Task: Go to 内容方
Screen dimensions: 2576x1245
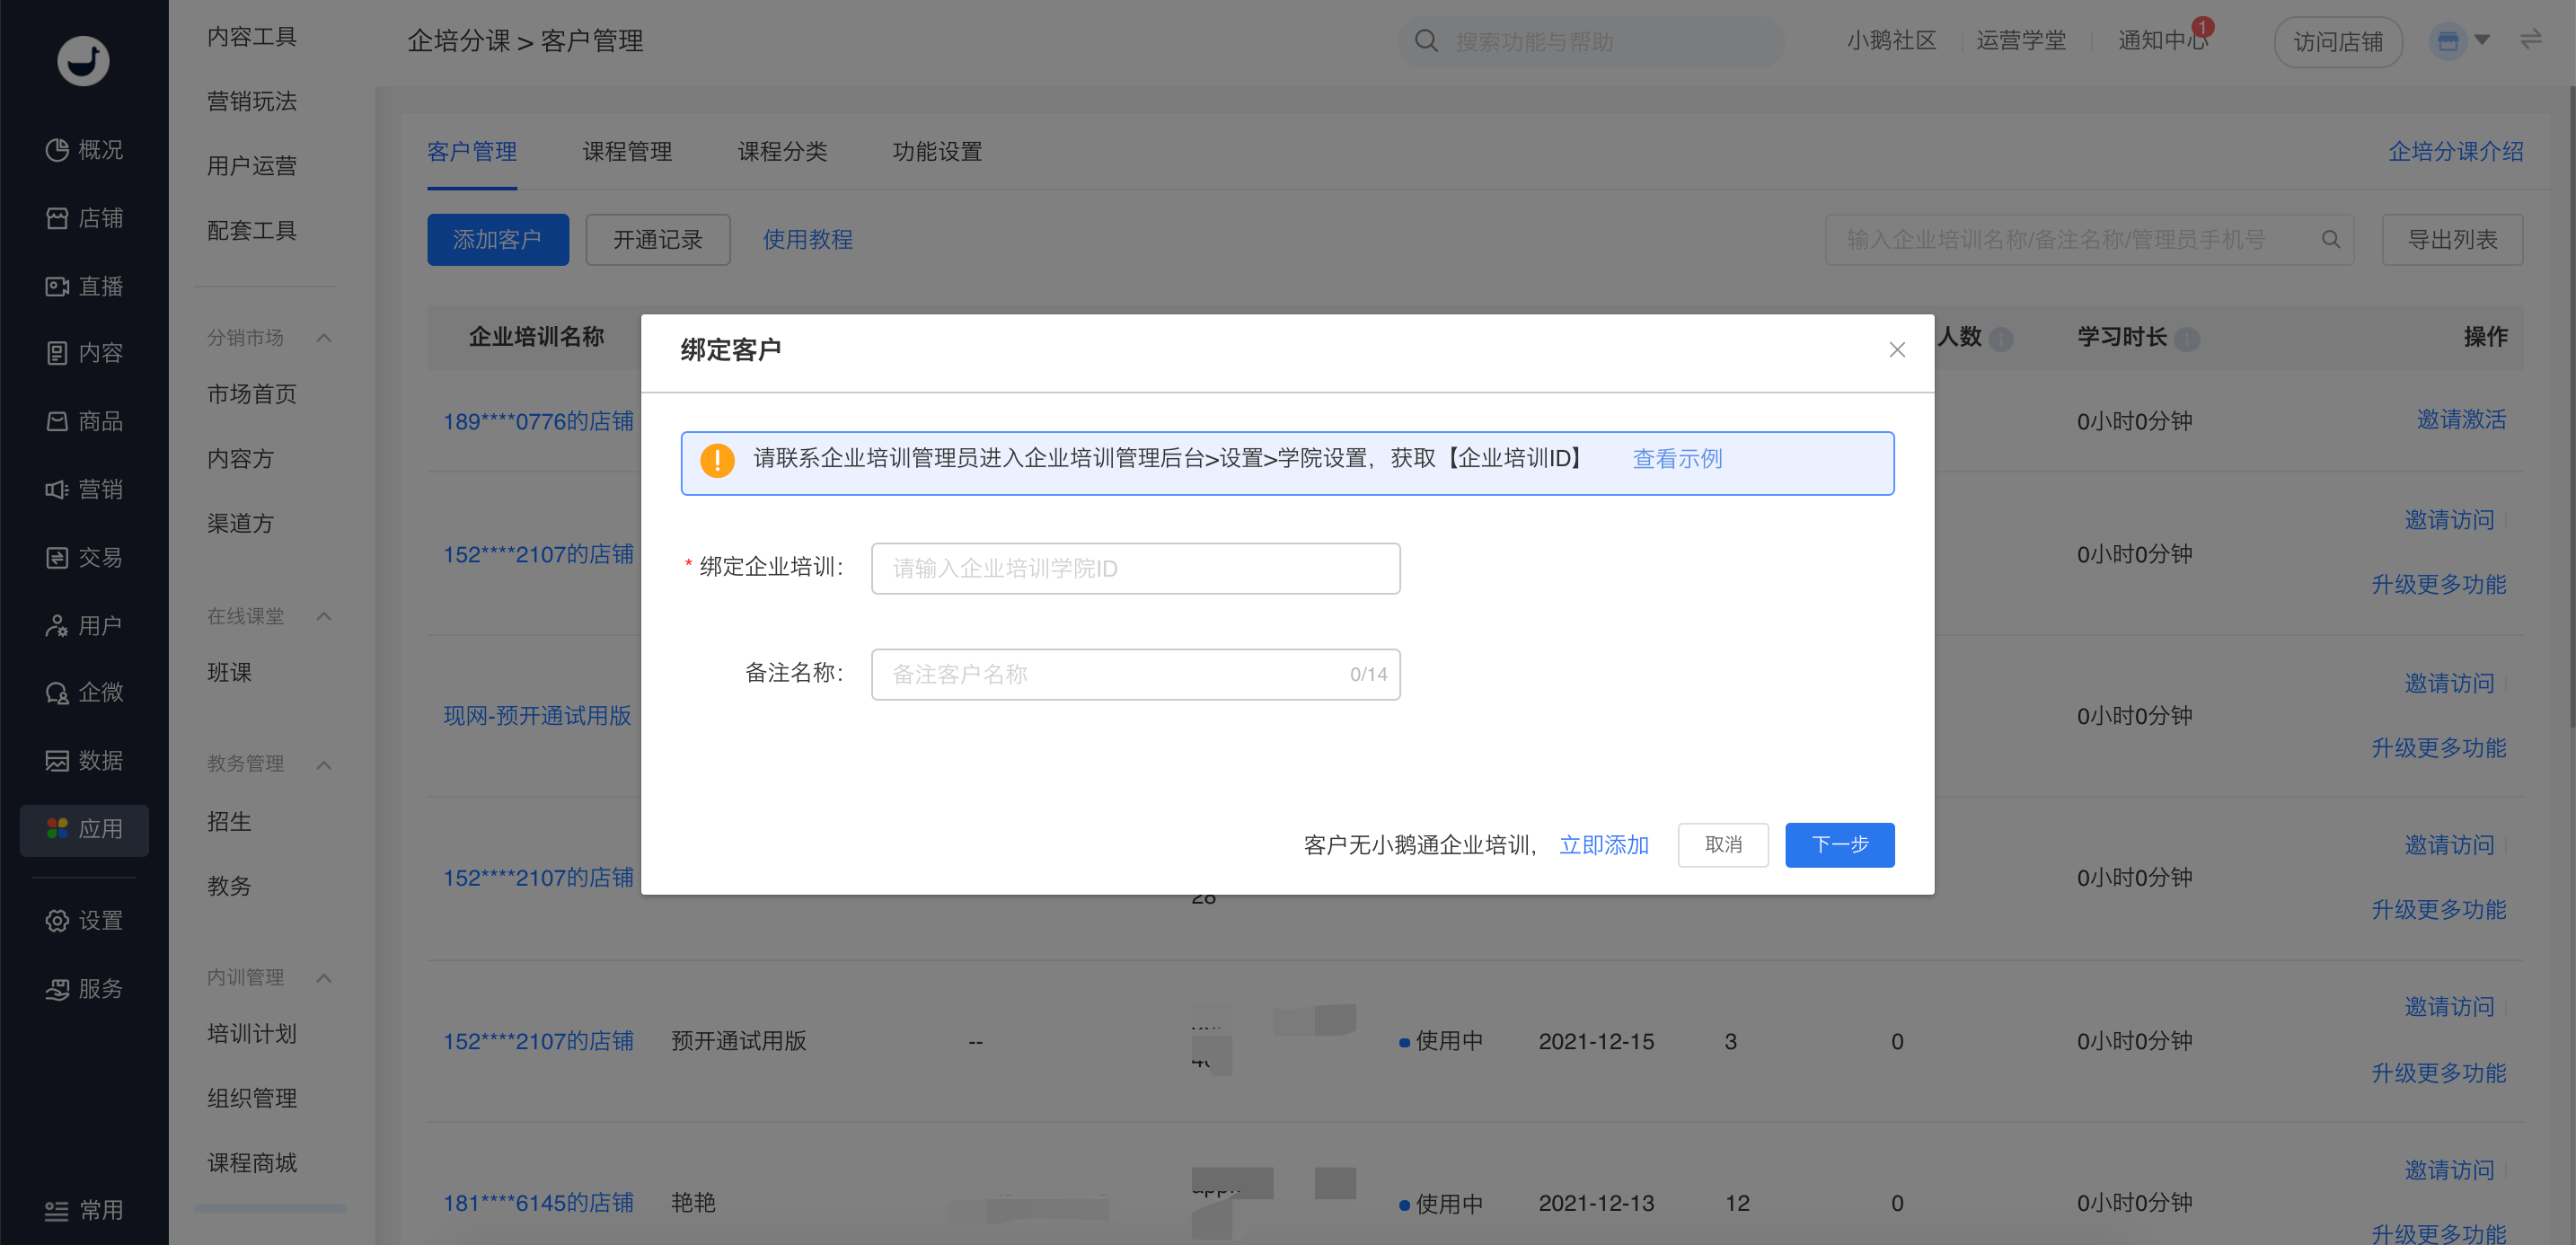Action: pyautogui.click(x=240, y=459)
